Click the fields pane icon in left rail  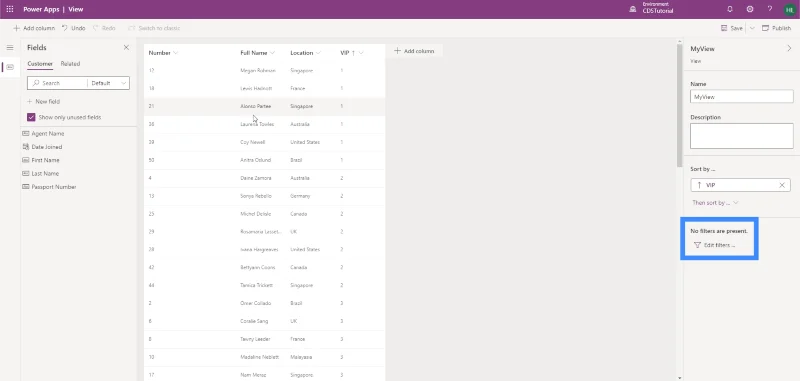click(x=10, y=67)
